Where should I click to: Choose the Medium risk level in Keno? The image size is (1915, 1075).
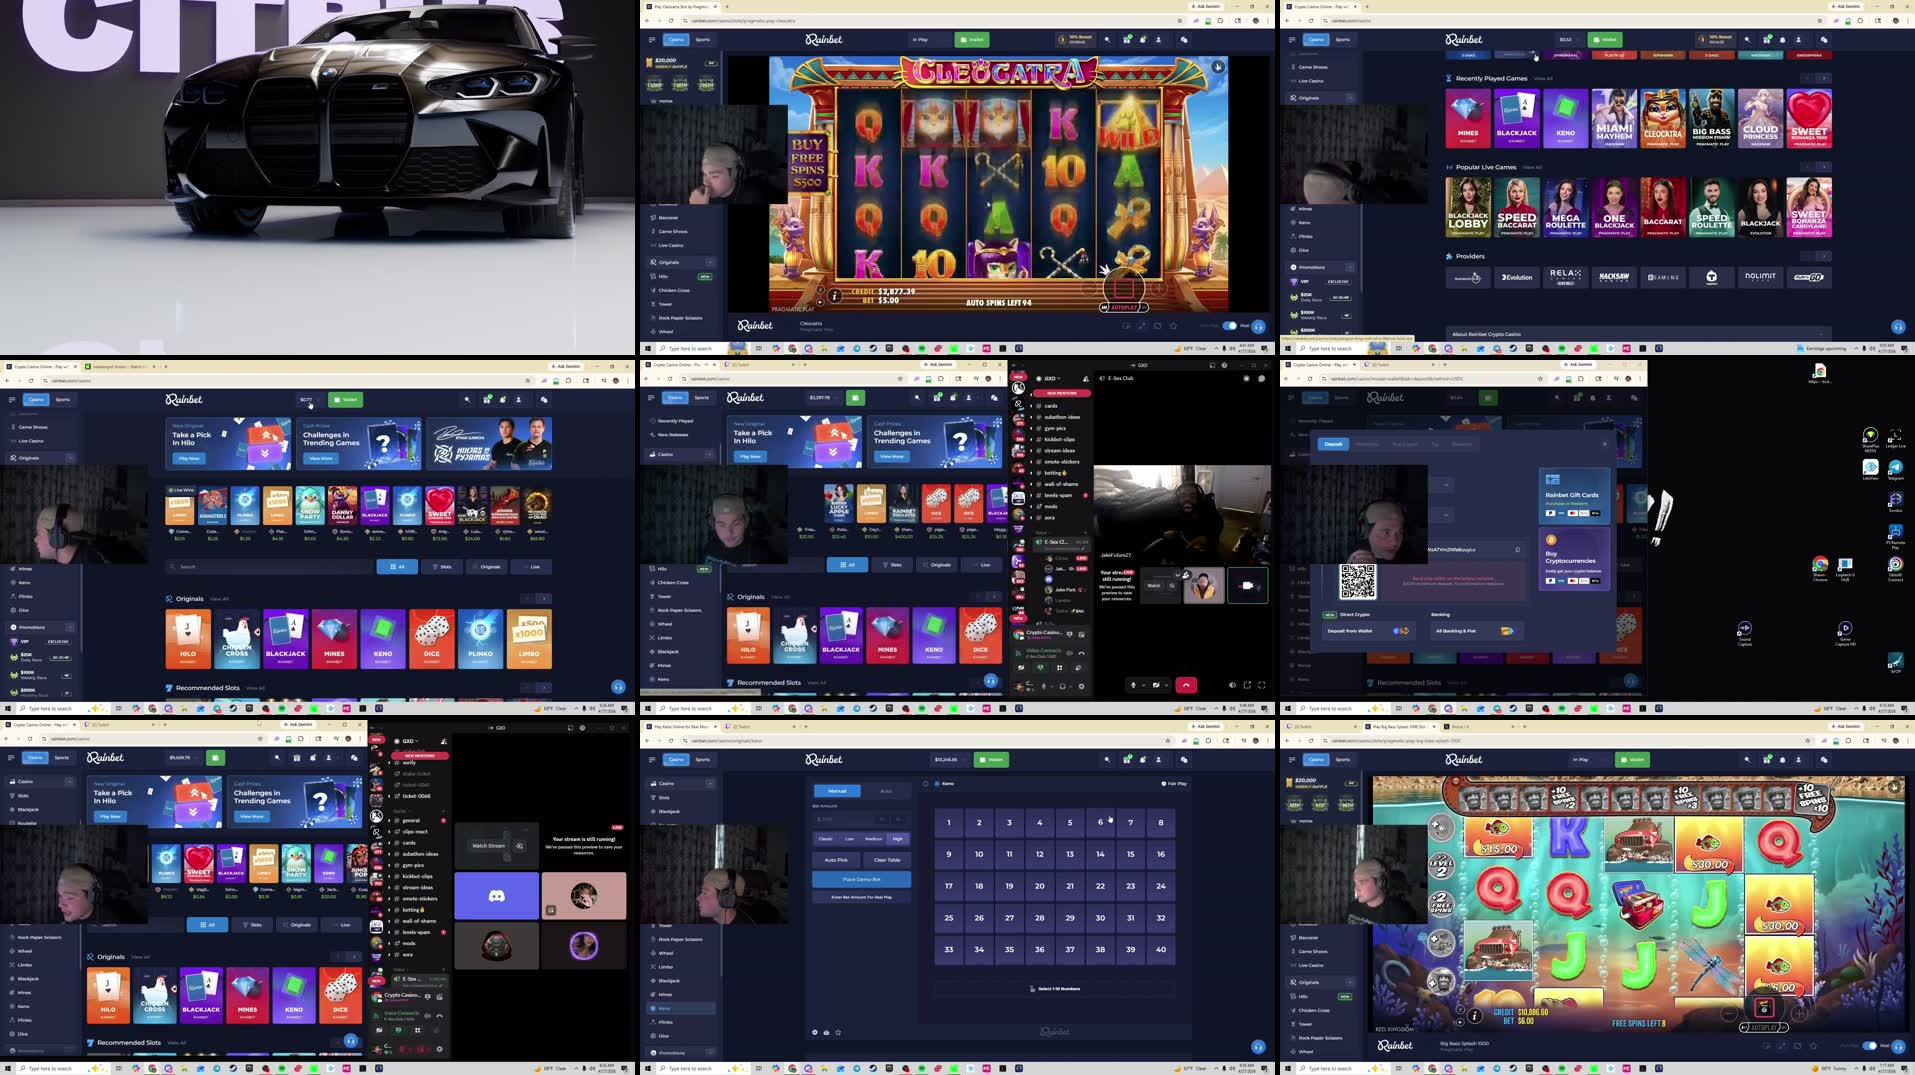point(873,838)
